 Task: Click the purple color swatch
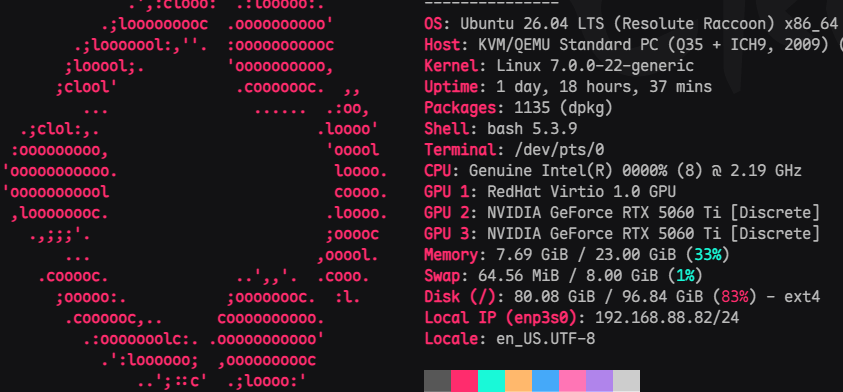coord(599,381)
